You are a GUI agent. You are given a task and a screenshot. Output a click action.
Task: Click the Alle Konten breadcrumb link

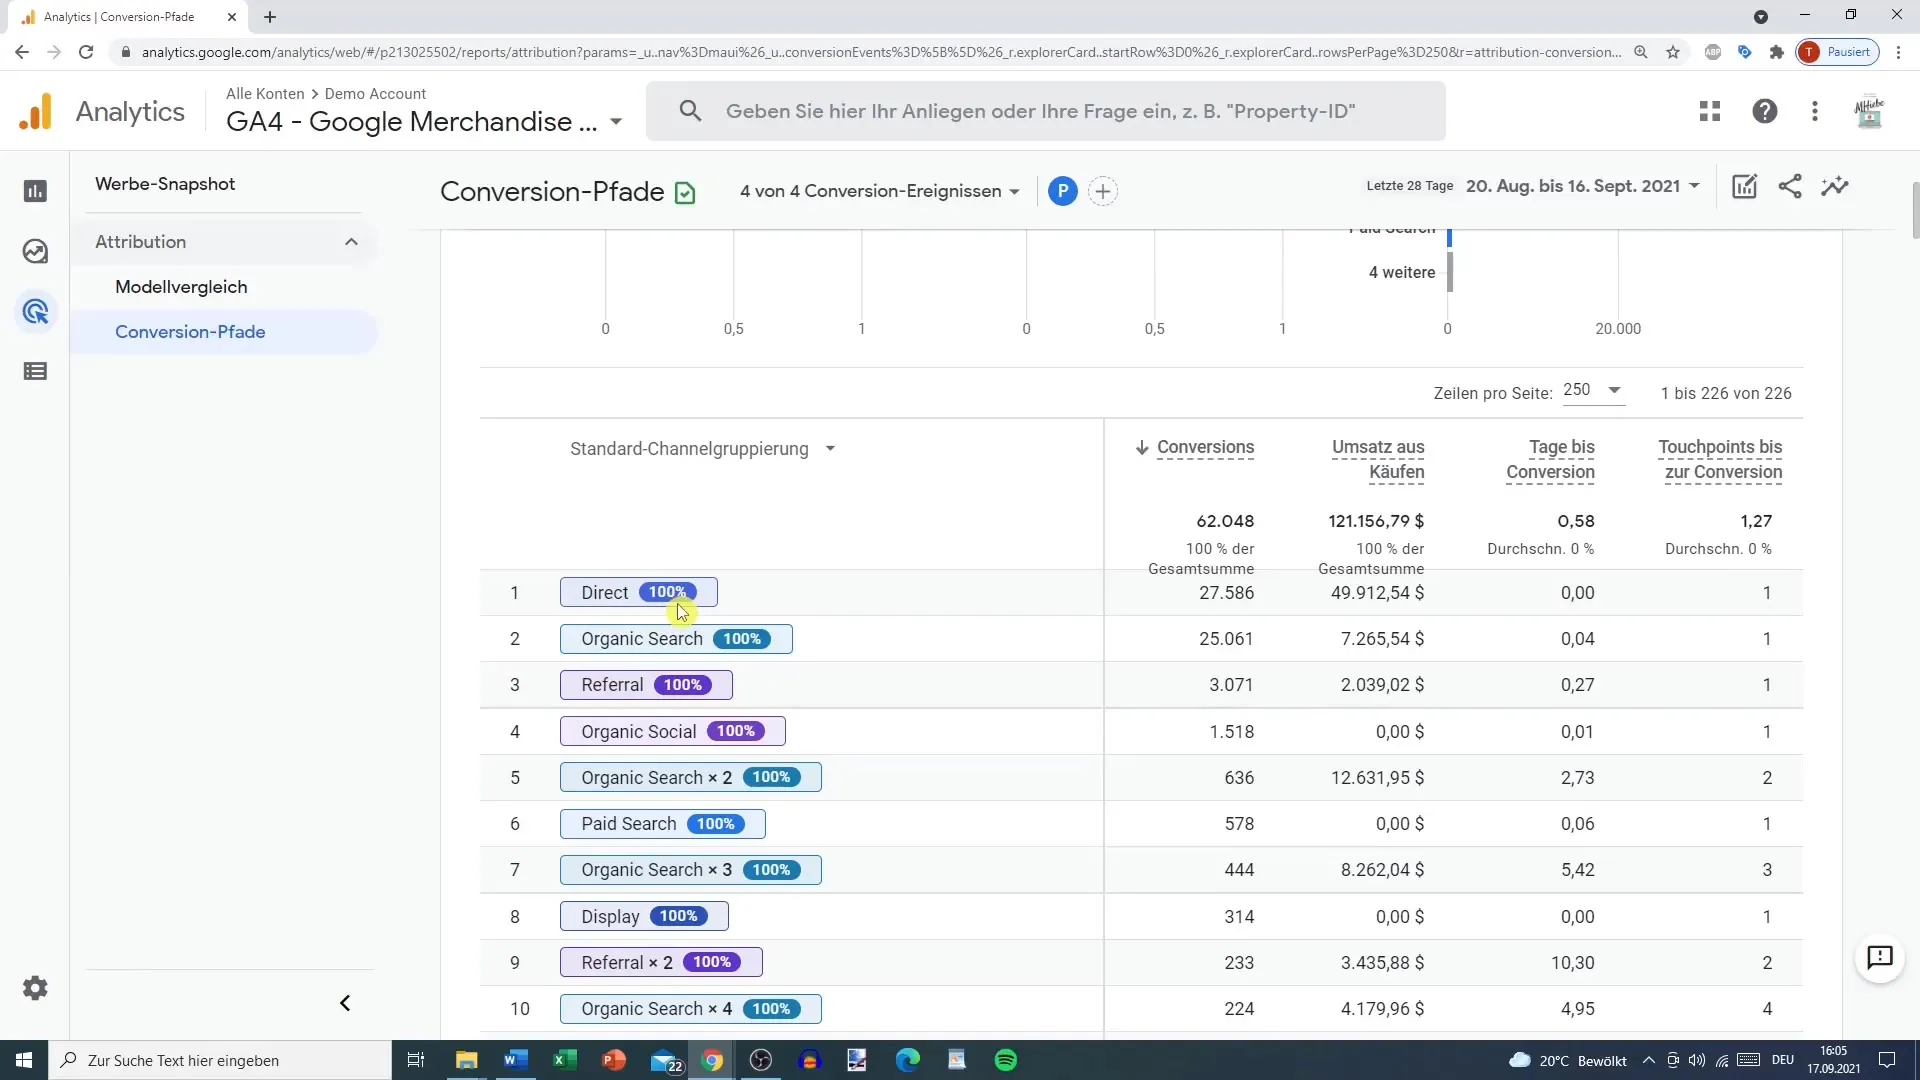(265, 93)
